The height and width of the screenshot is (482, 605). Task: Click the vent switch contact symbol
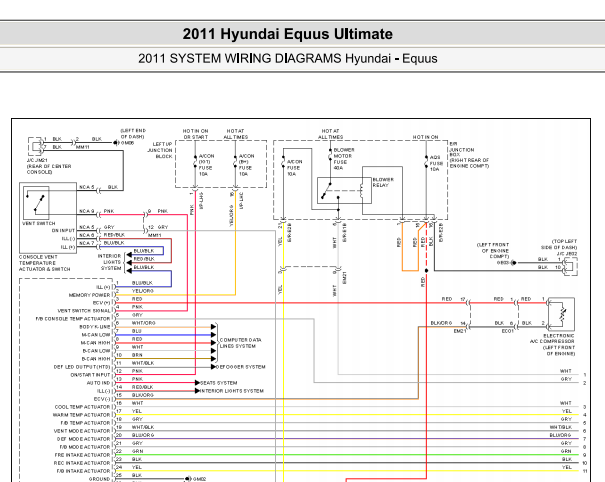tap(36, 203)
